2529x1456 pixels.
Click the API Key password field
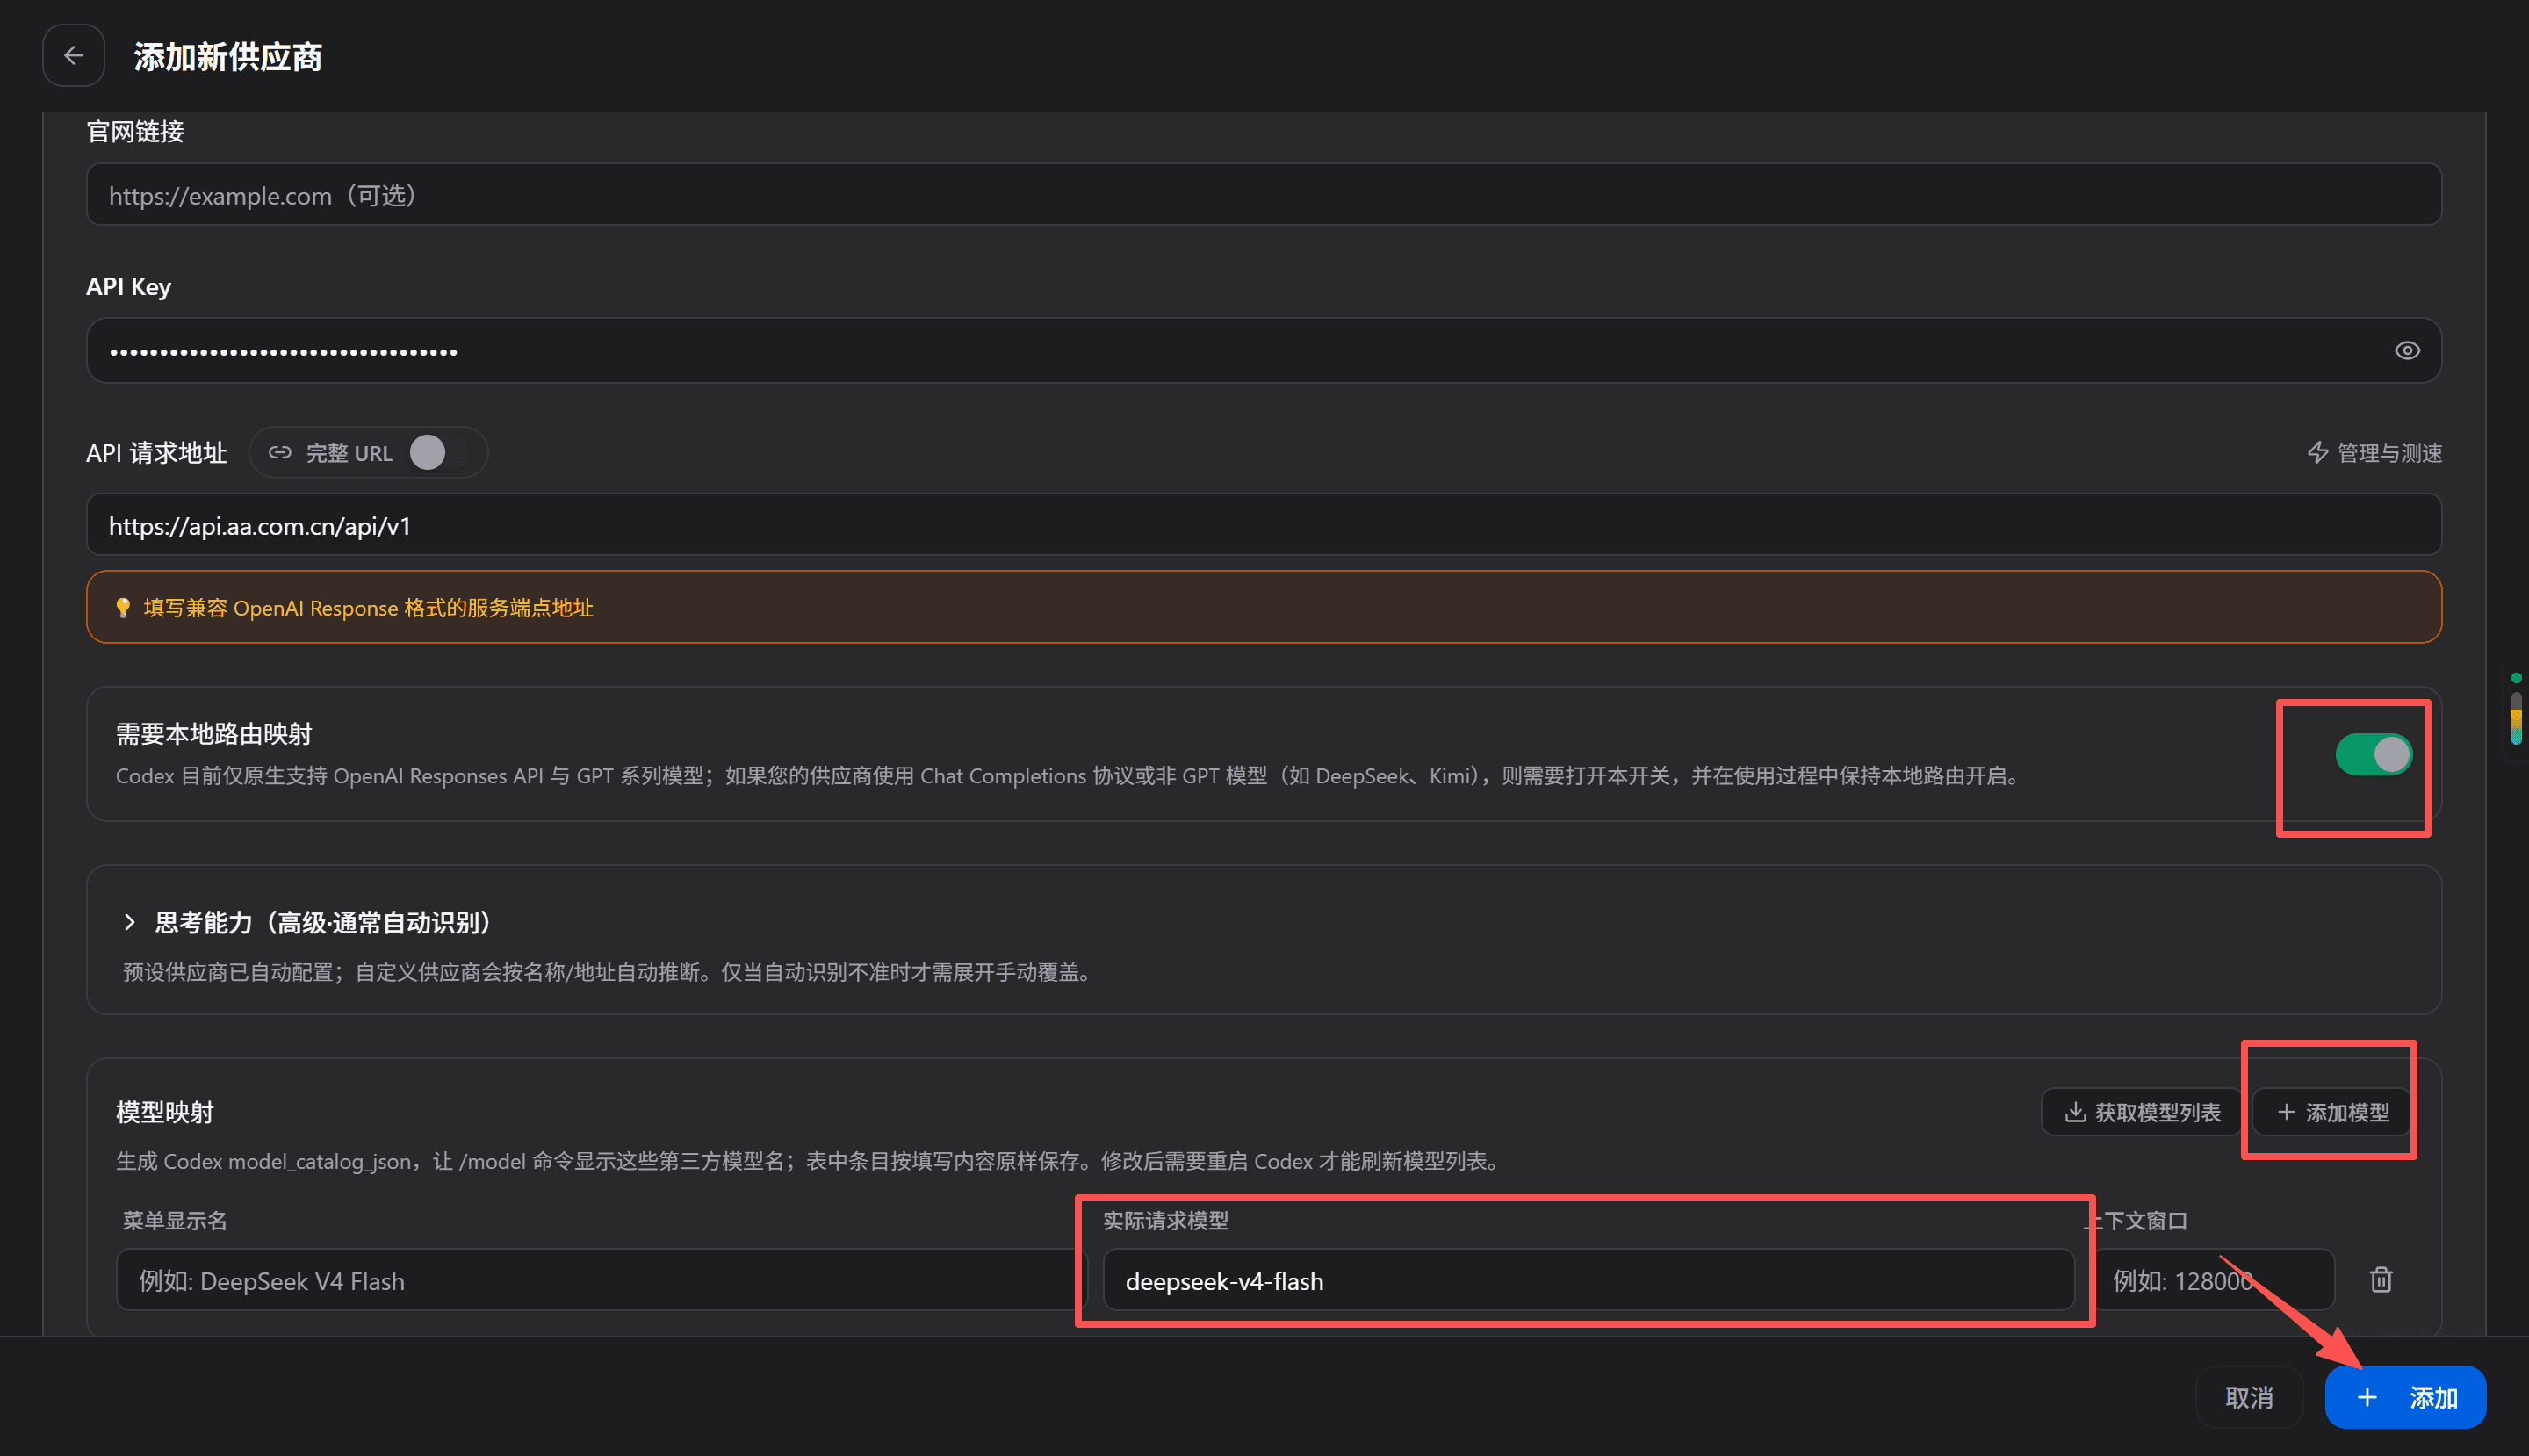pyautogui.click(x=1264, y=351)
